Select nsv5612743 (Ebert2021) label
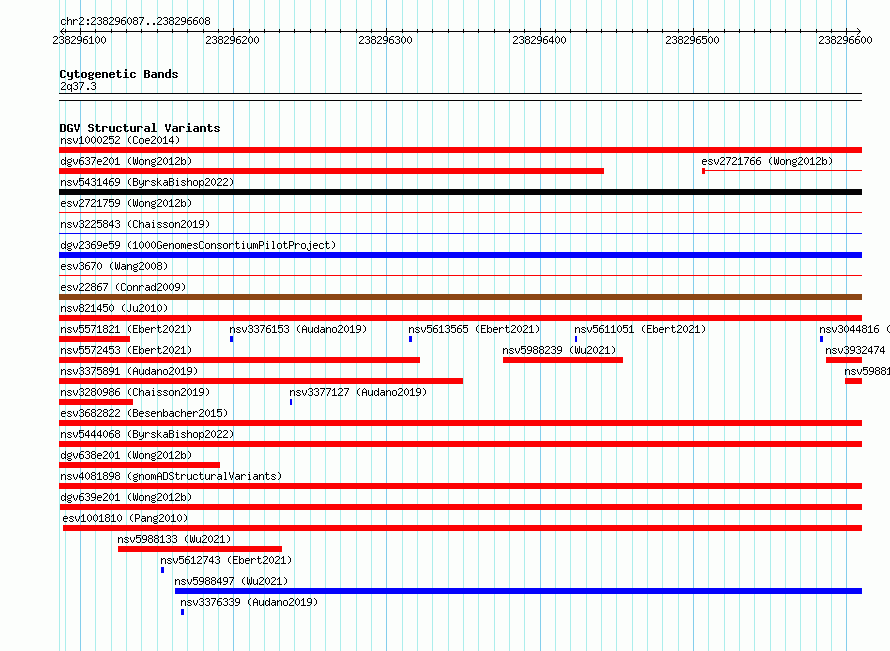 click(226, 560)
